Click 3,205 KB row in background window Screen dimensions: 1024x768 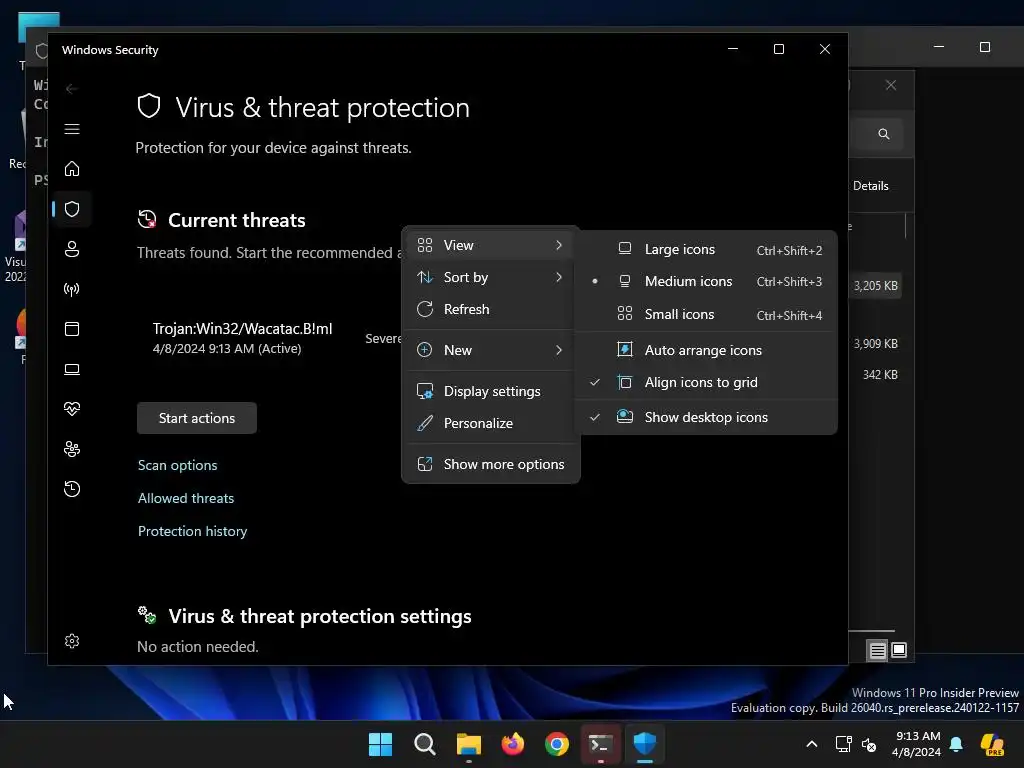876,286
